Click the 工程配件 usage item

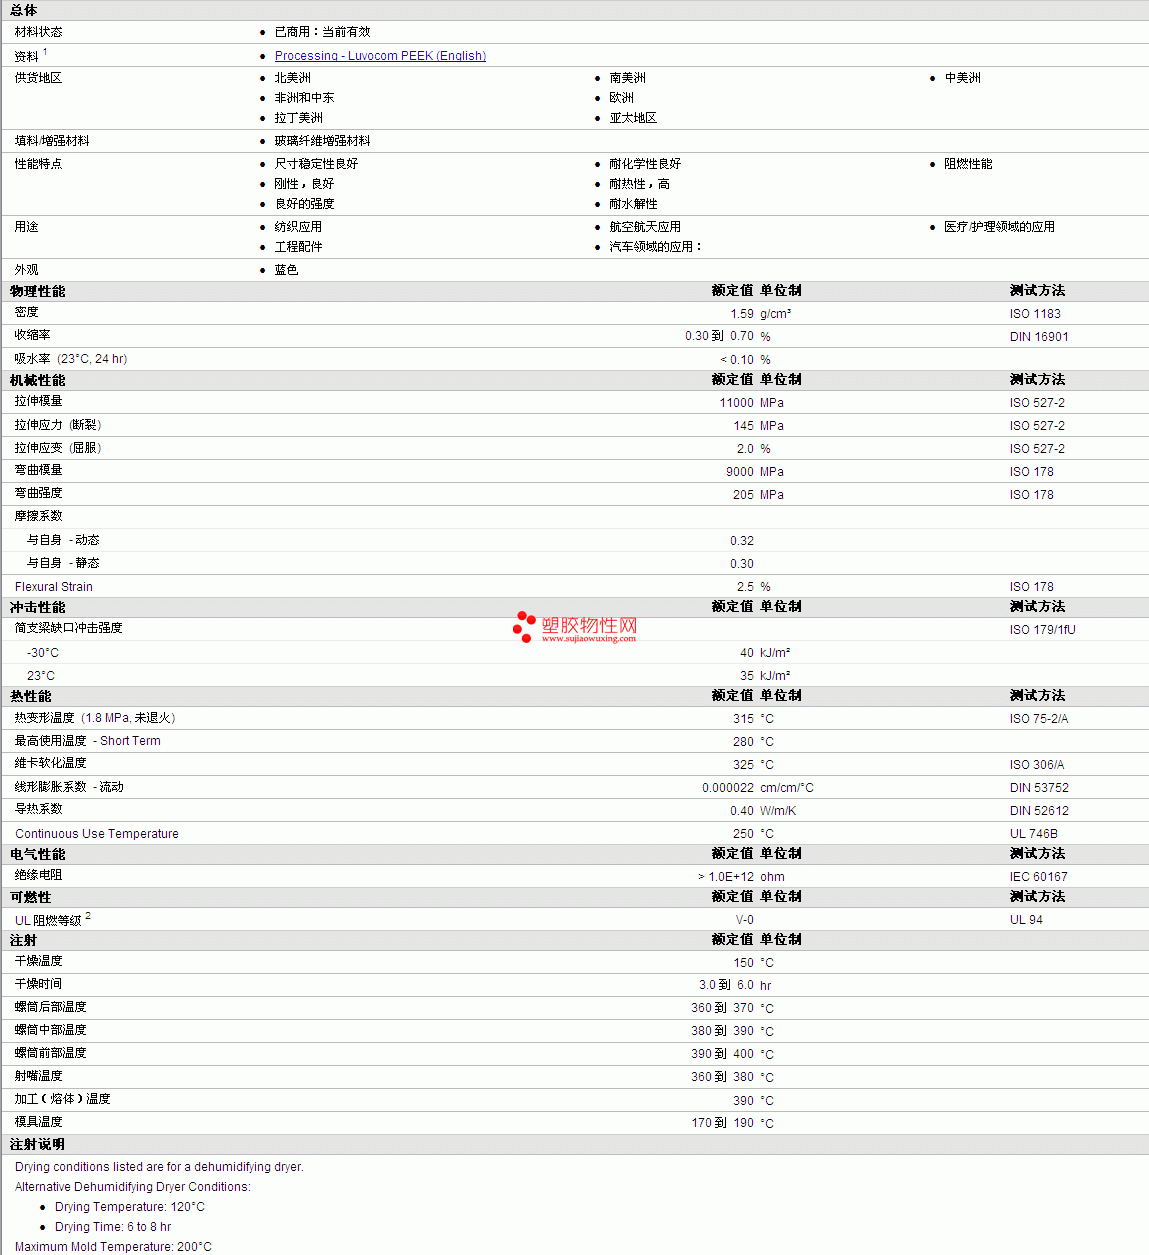[298, 247]
